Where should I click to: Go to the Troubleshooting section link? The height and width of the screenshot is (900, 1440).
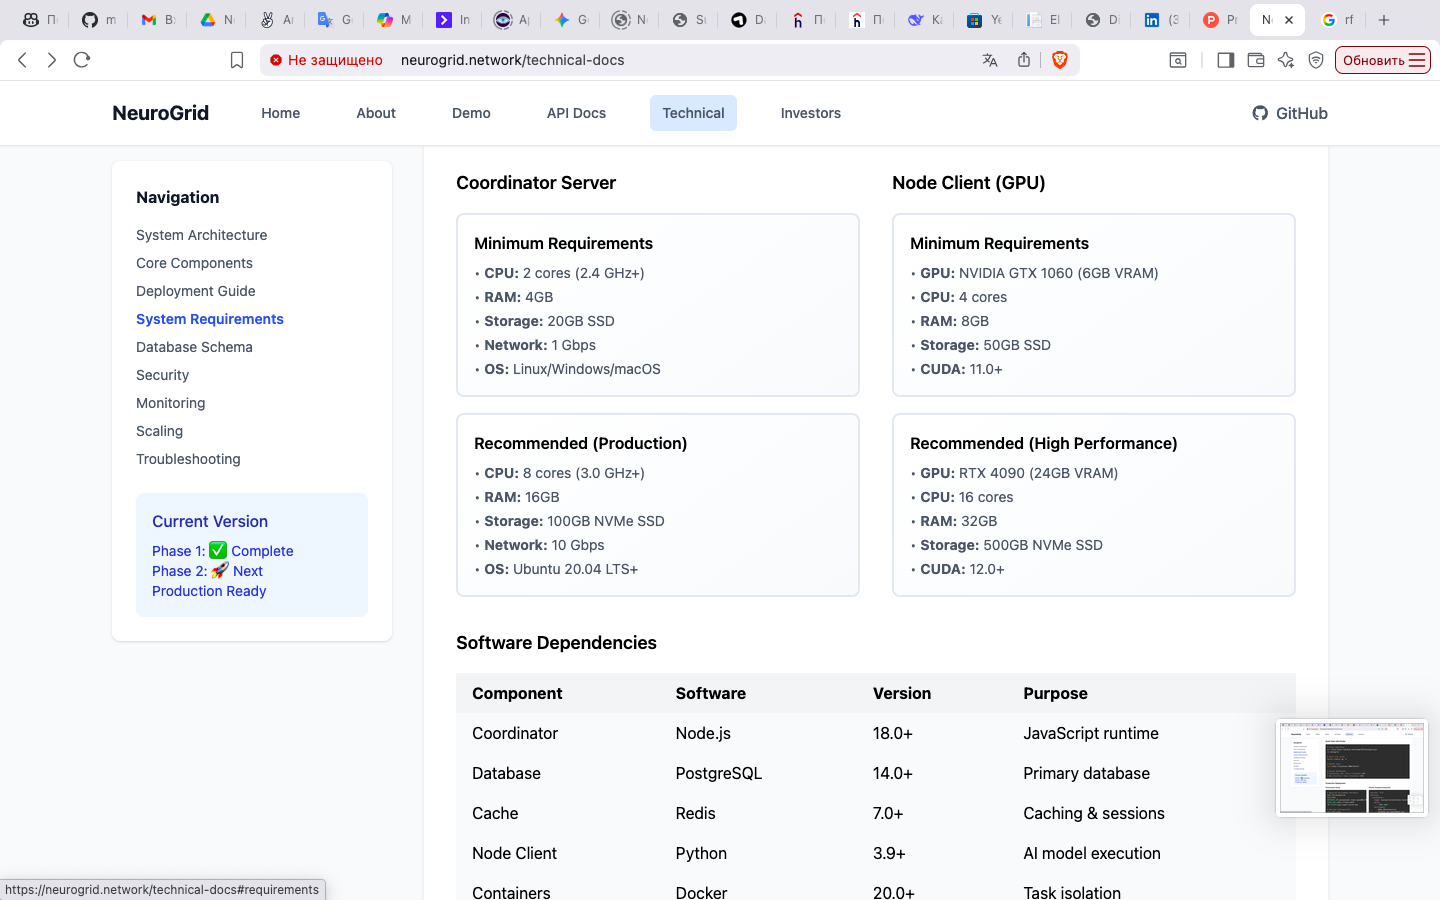(188, 459)
